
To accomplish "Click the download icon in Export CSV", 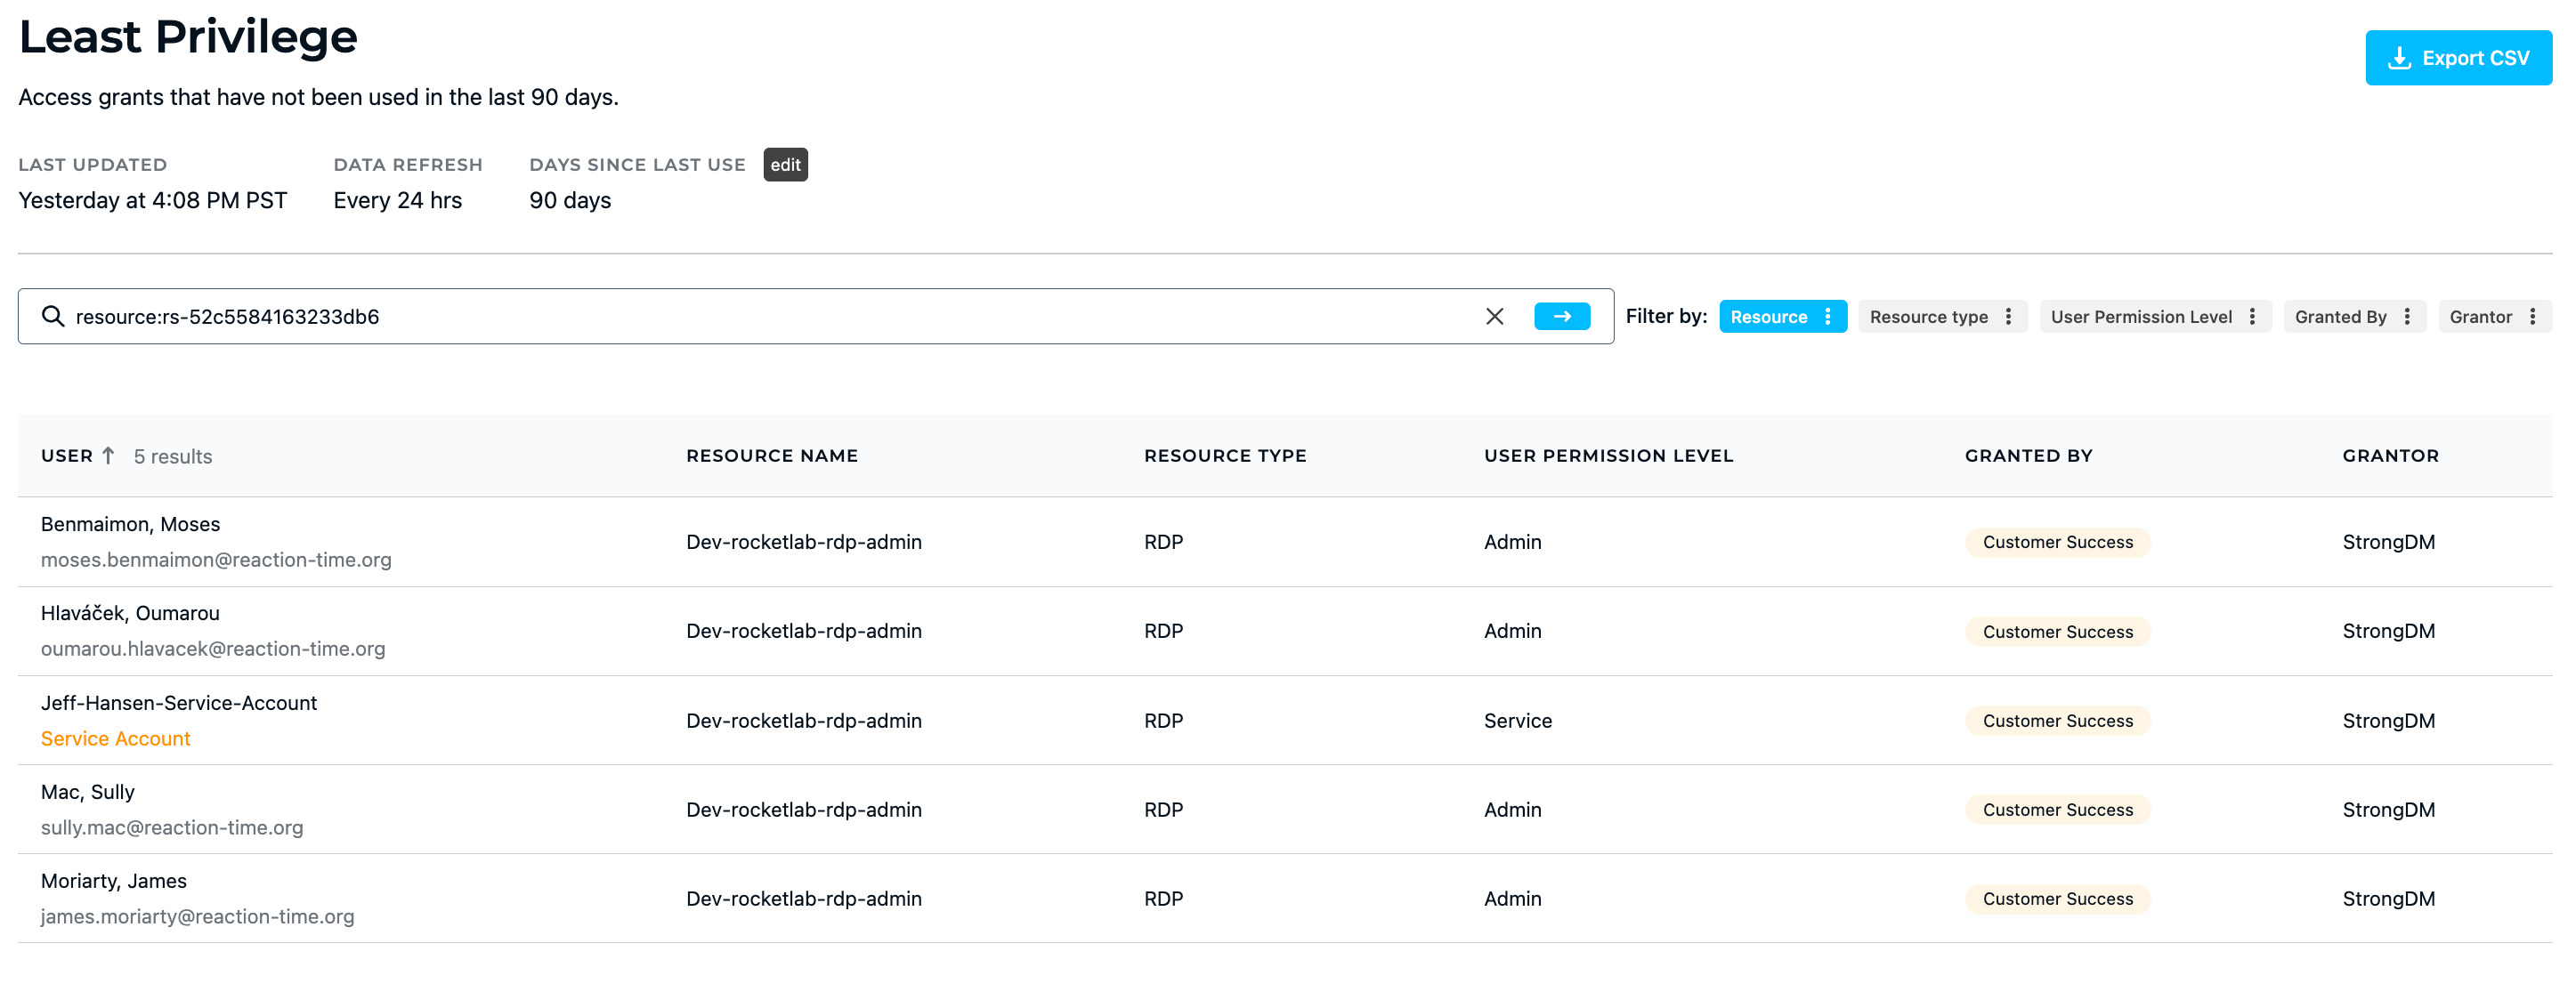I will coord(2398,58).
